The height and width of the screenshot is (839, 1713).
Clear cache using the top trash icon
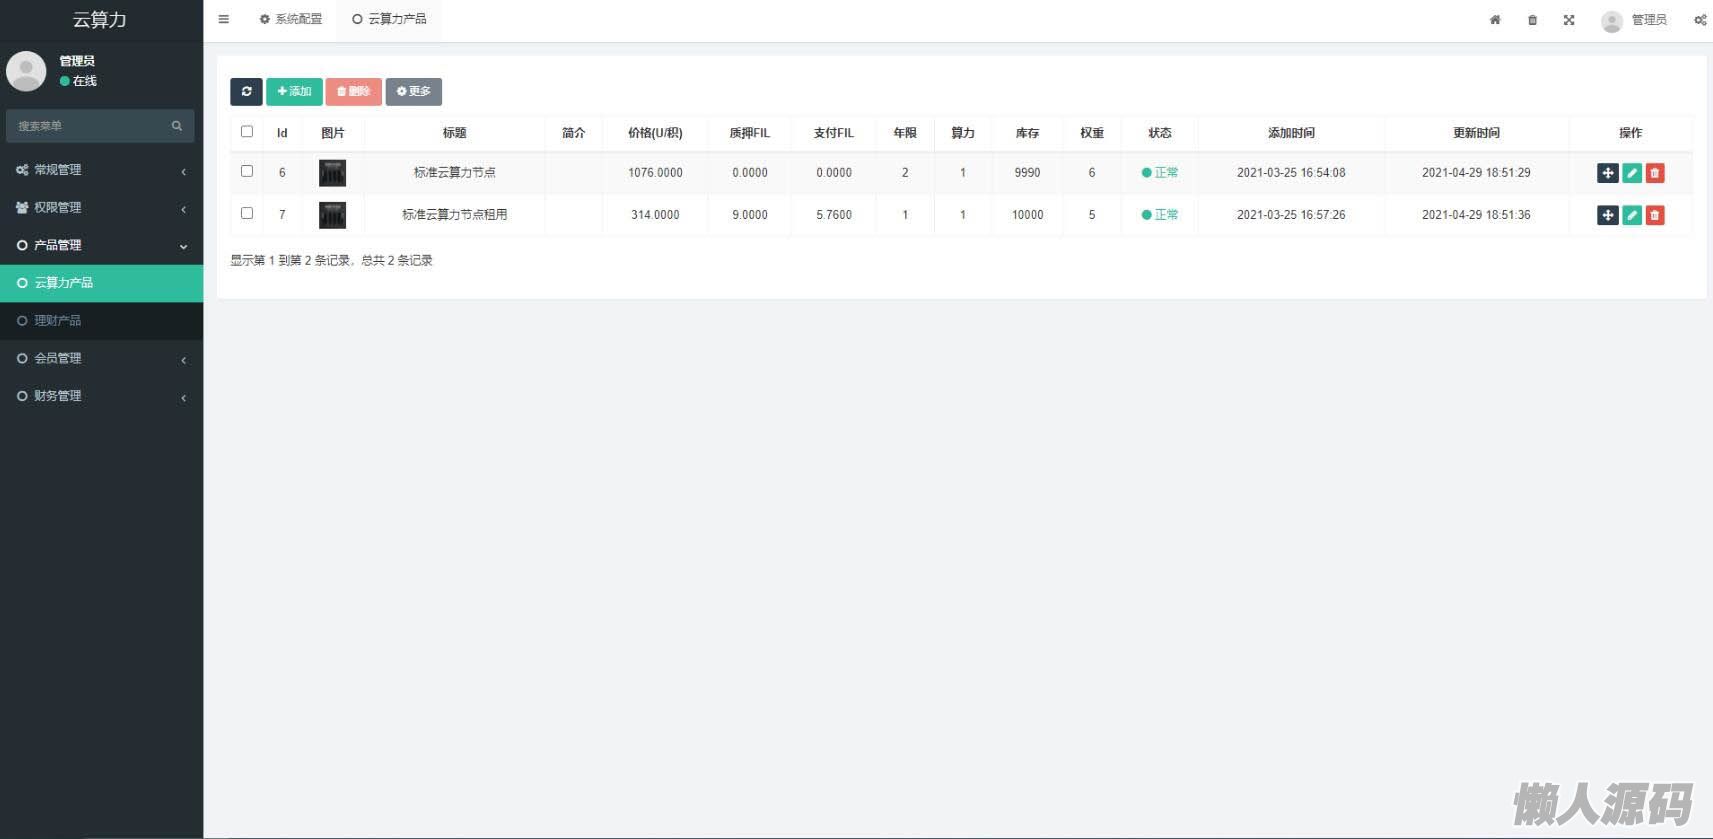pos(1532,20)
